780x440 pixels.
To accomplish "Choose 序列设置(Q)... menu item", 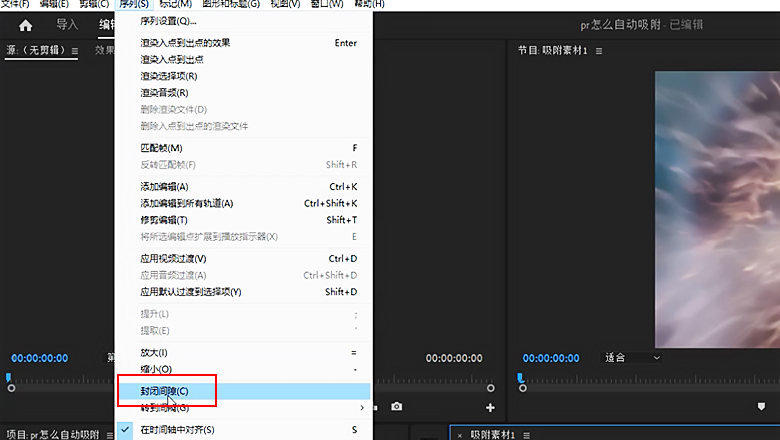I will (244, 21).
